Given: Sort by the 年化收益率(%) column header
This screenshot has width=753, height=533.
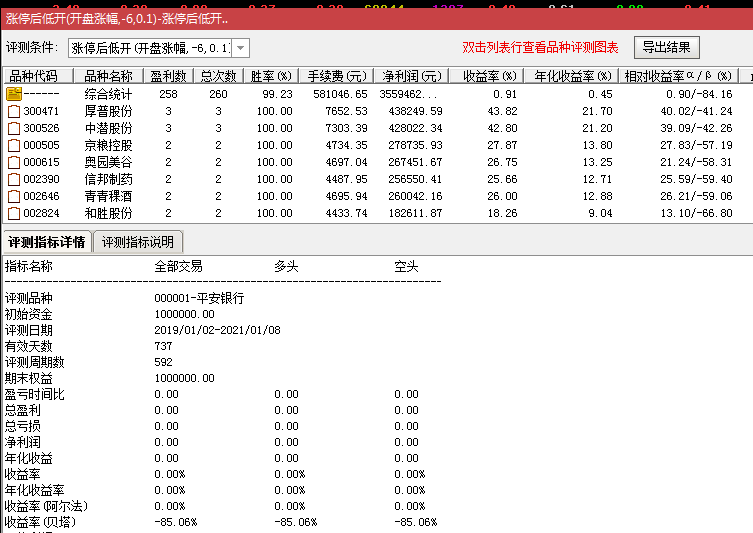Looking at the screenshot, I should [571, 76].
